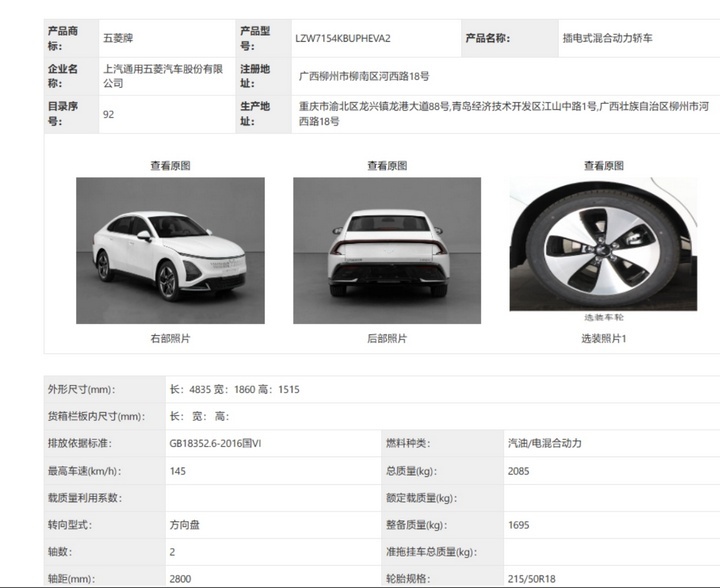
Task: Click header label 产品名称:
Action: coord(488,38)
